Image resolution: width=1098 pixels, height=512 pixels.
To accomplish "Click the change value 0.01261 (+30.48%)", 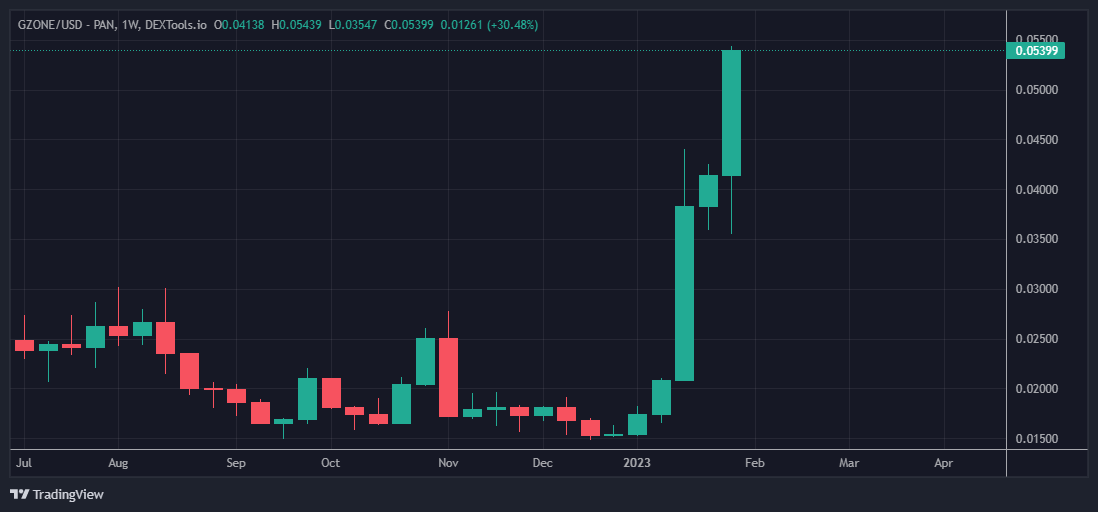I will (x=489, y=25).
